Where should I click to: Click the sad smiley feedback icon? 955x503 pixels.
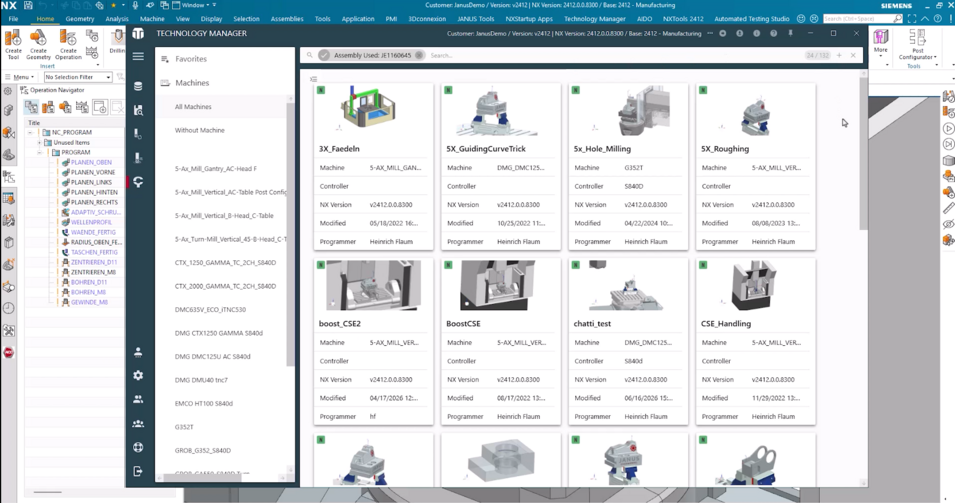[814, 19]
